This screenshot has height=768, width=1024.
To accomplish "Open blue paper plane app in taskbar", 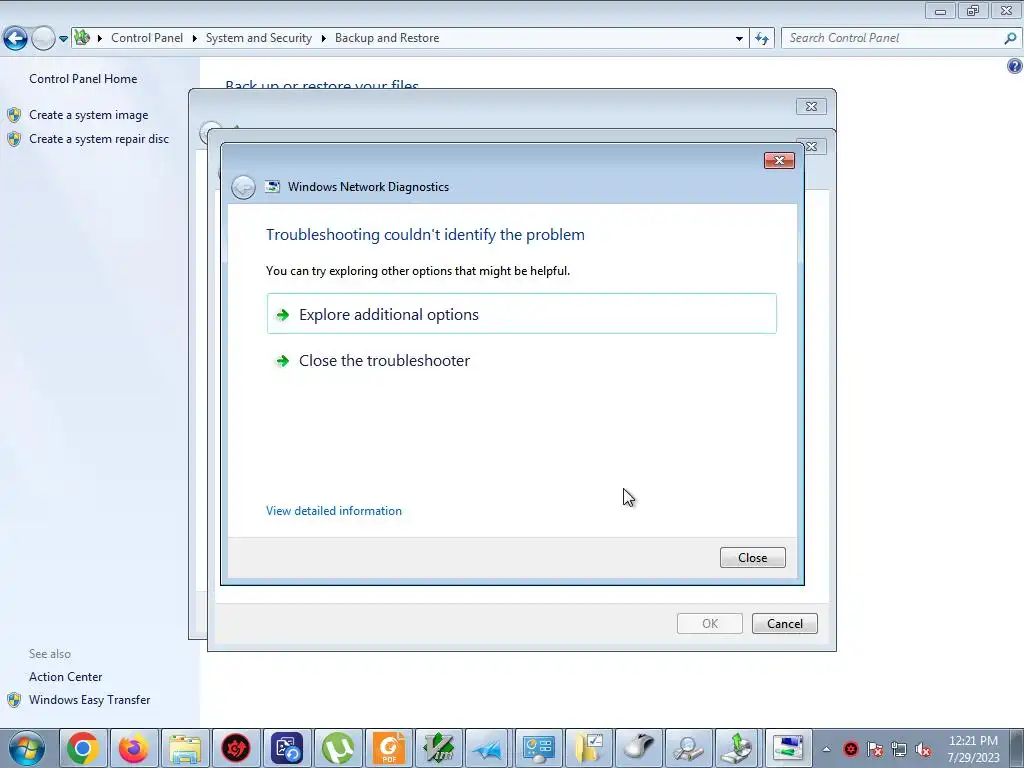I will tap(489, 748).
